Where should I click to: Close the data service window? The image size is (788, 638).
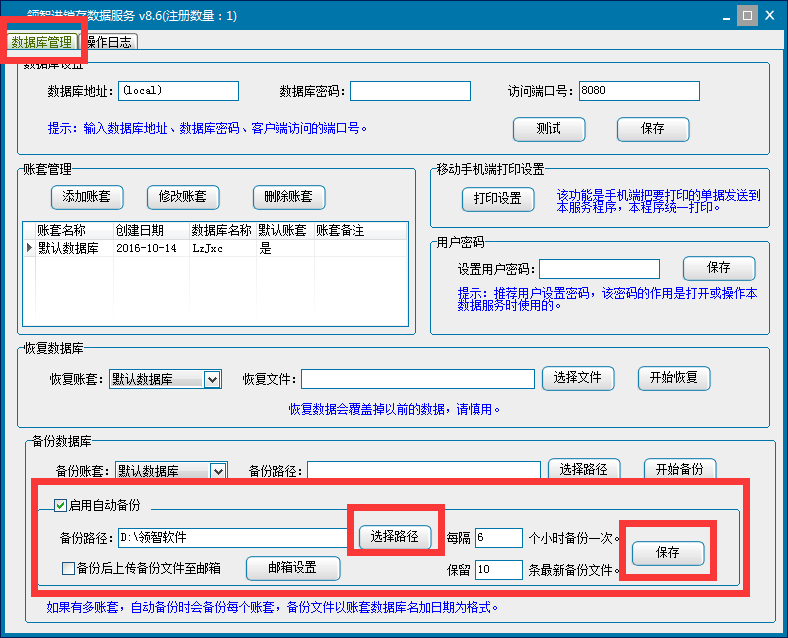pos(770,16)
